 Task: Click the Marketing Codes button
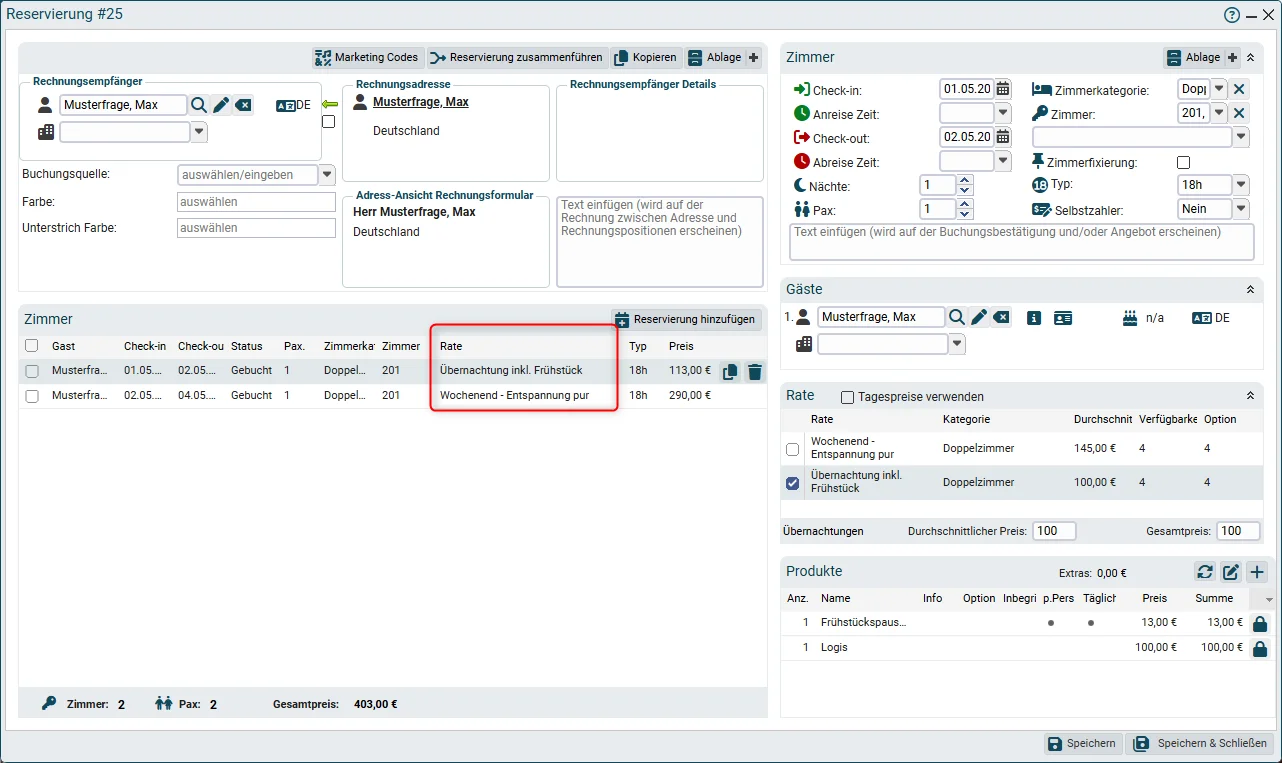tap(367, 58)
